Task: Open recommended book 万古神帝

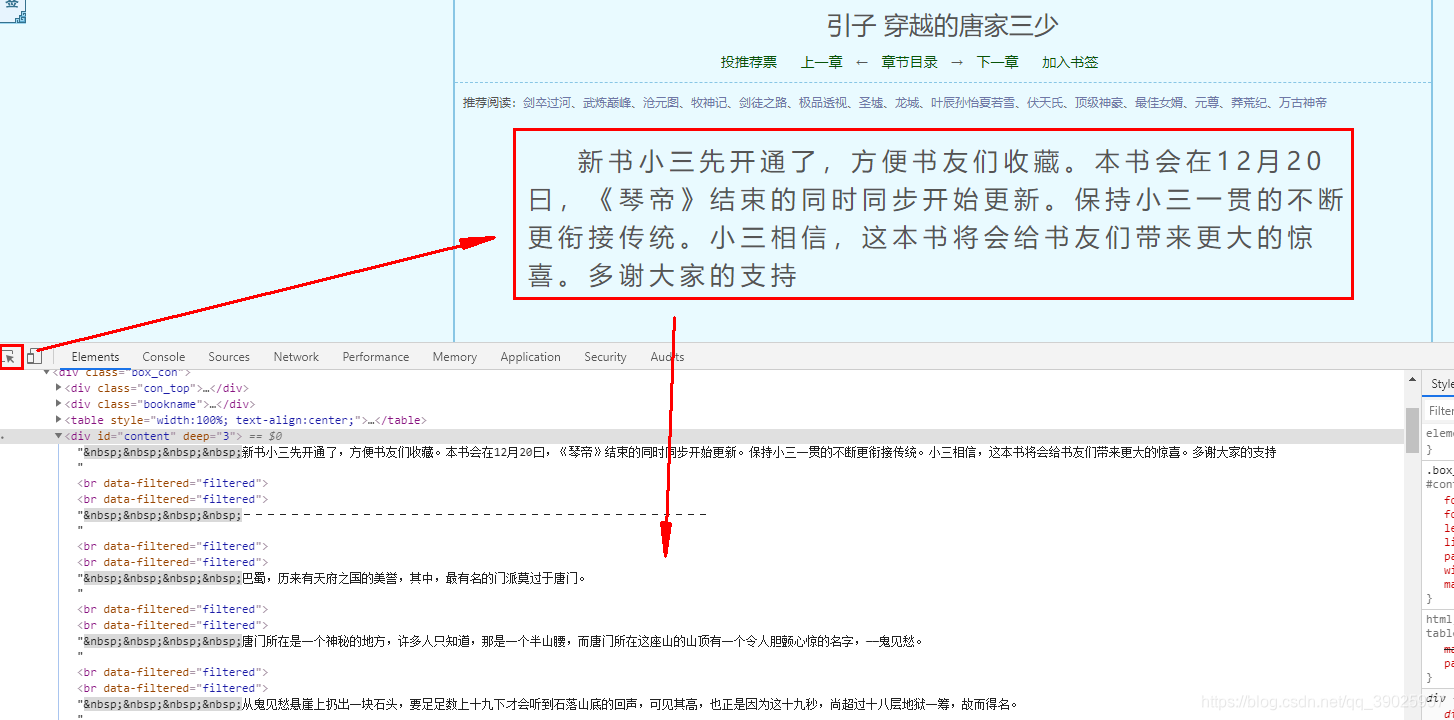Action: click(1303, 102)
